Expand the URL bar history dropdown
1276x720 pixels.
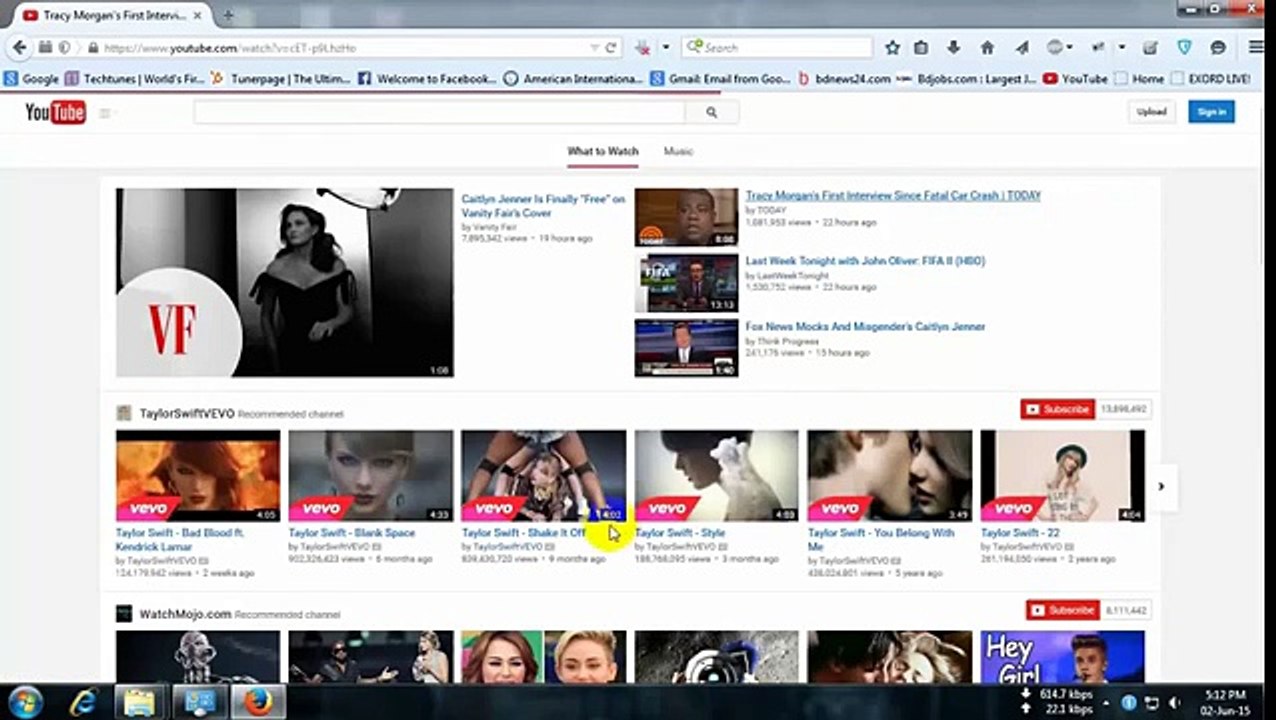point(594,48)
